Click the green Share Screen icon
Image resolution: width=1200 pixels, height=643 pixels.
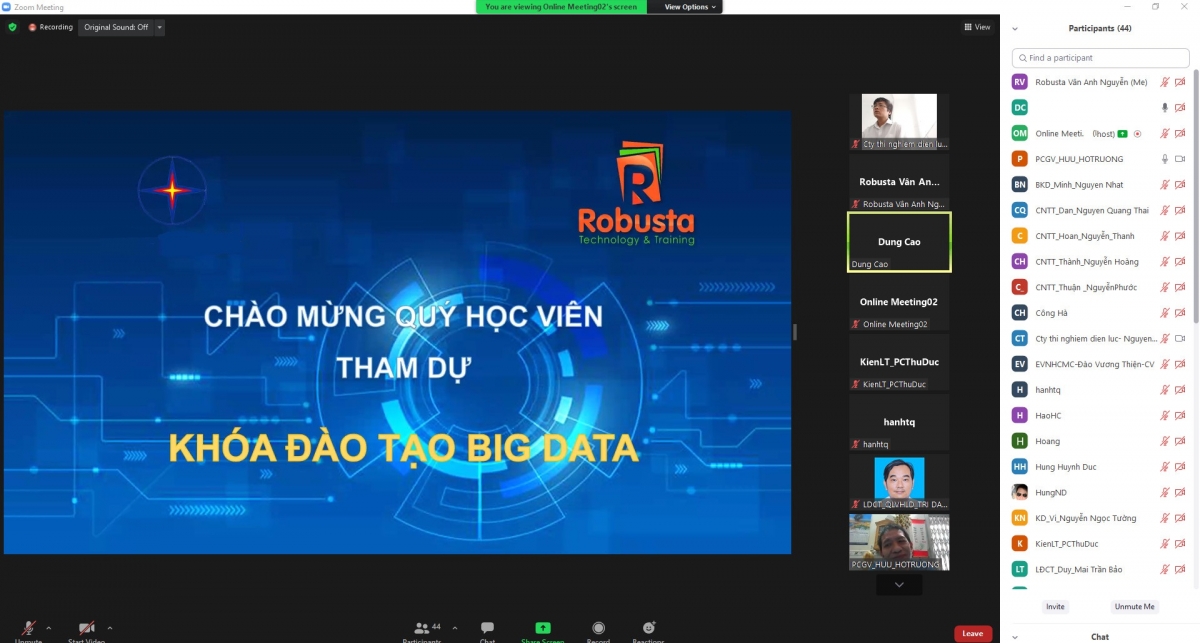tap(543, 628)
